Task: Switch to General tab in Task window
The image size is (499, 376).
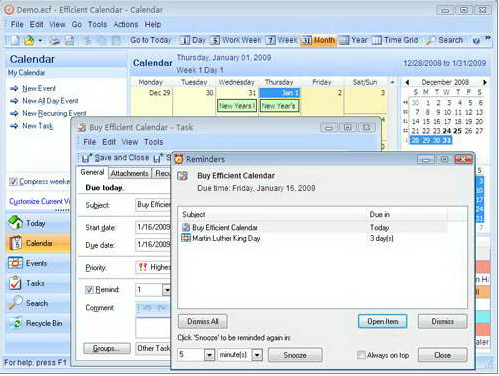Action: pos(92,172)
